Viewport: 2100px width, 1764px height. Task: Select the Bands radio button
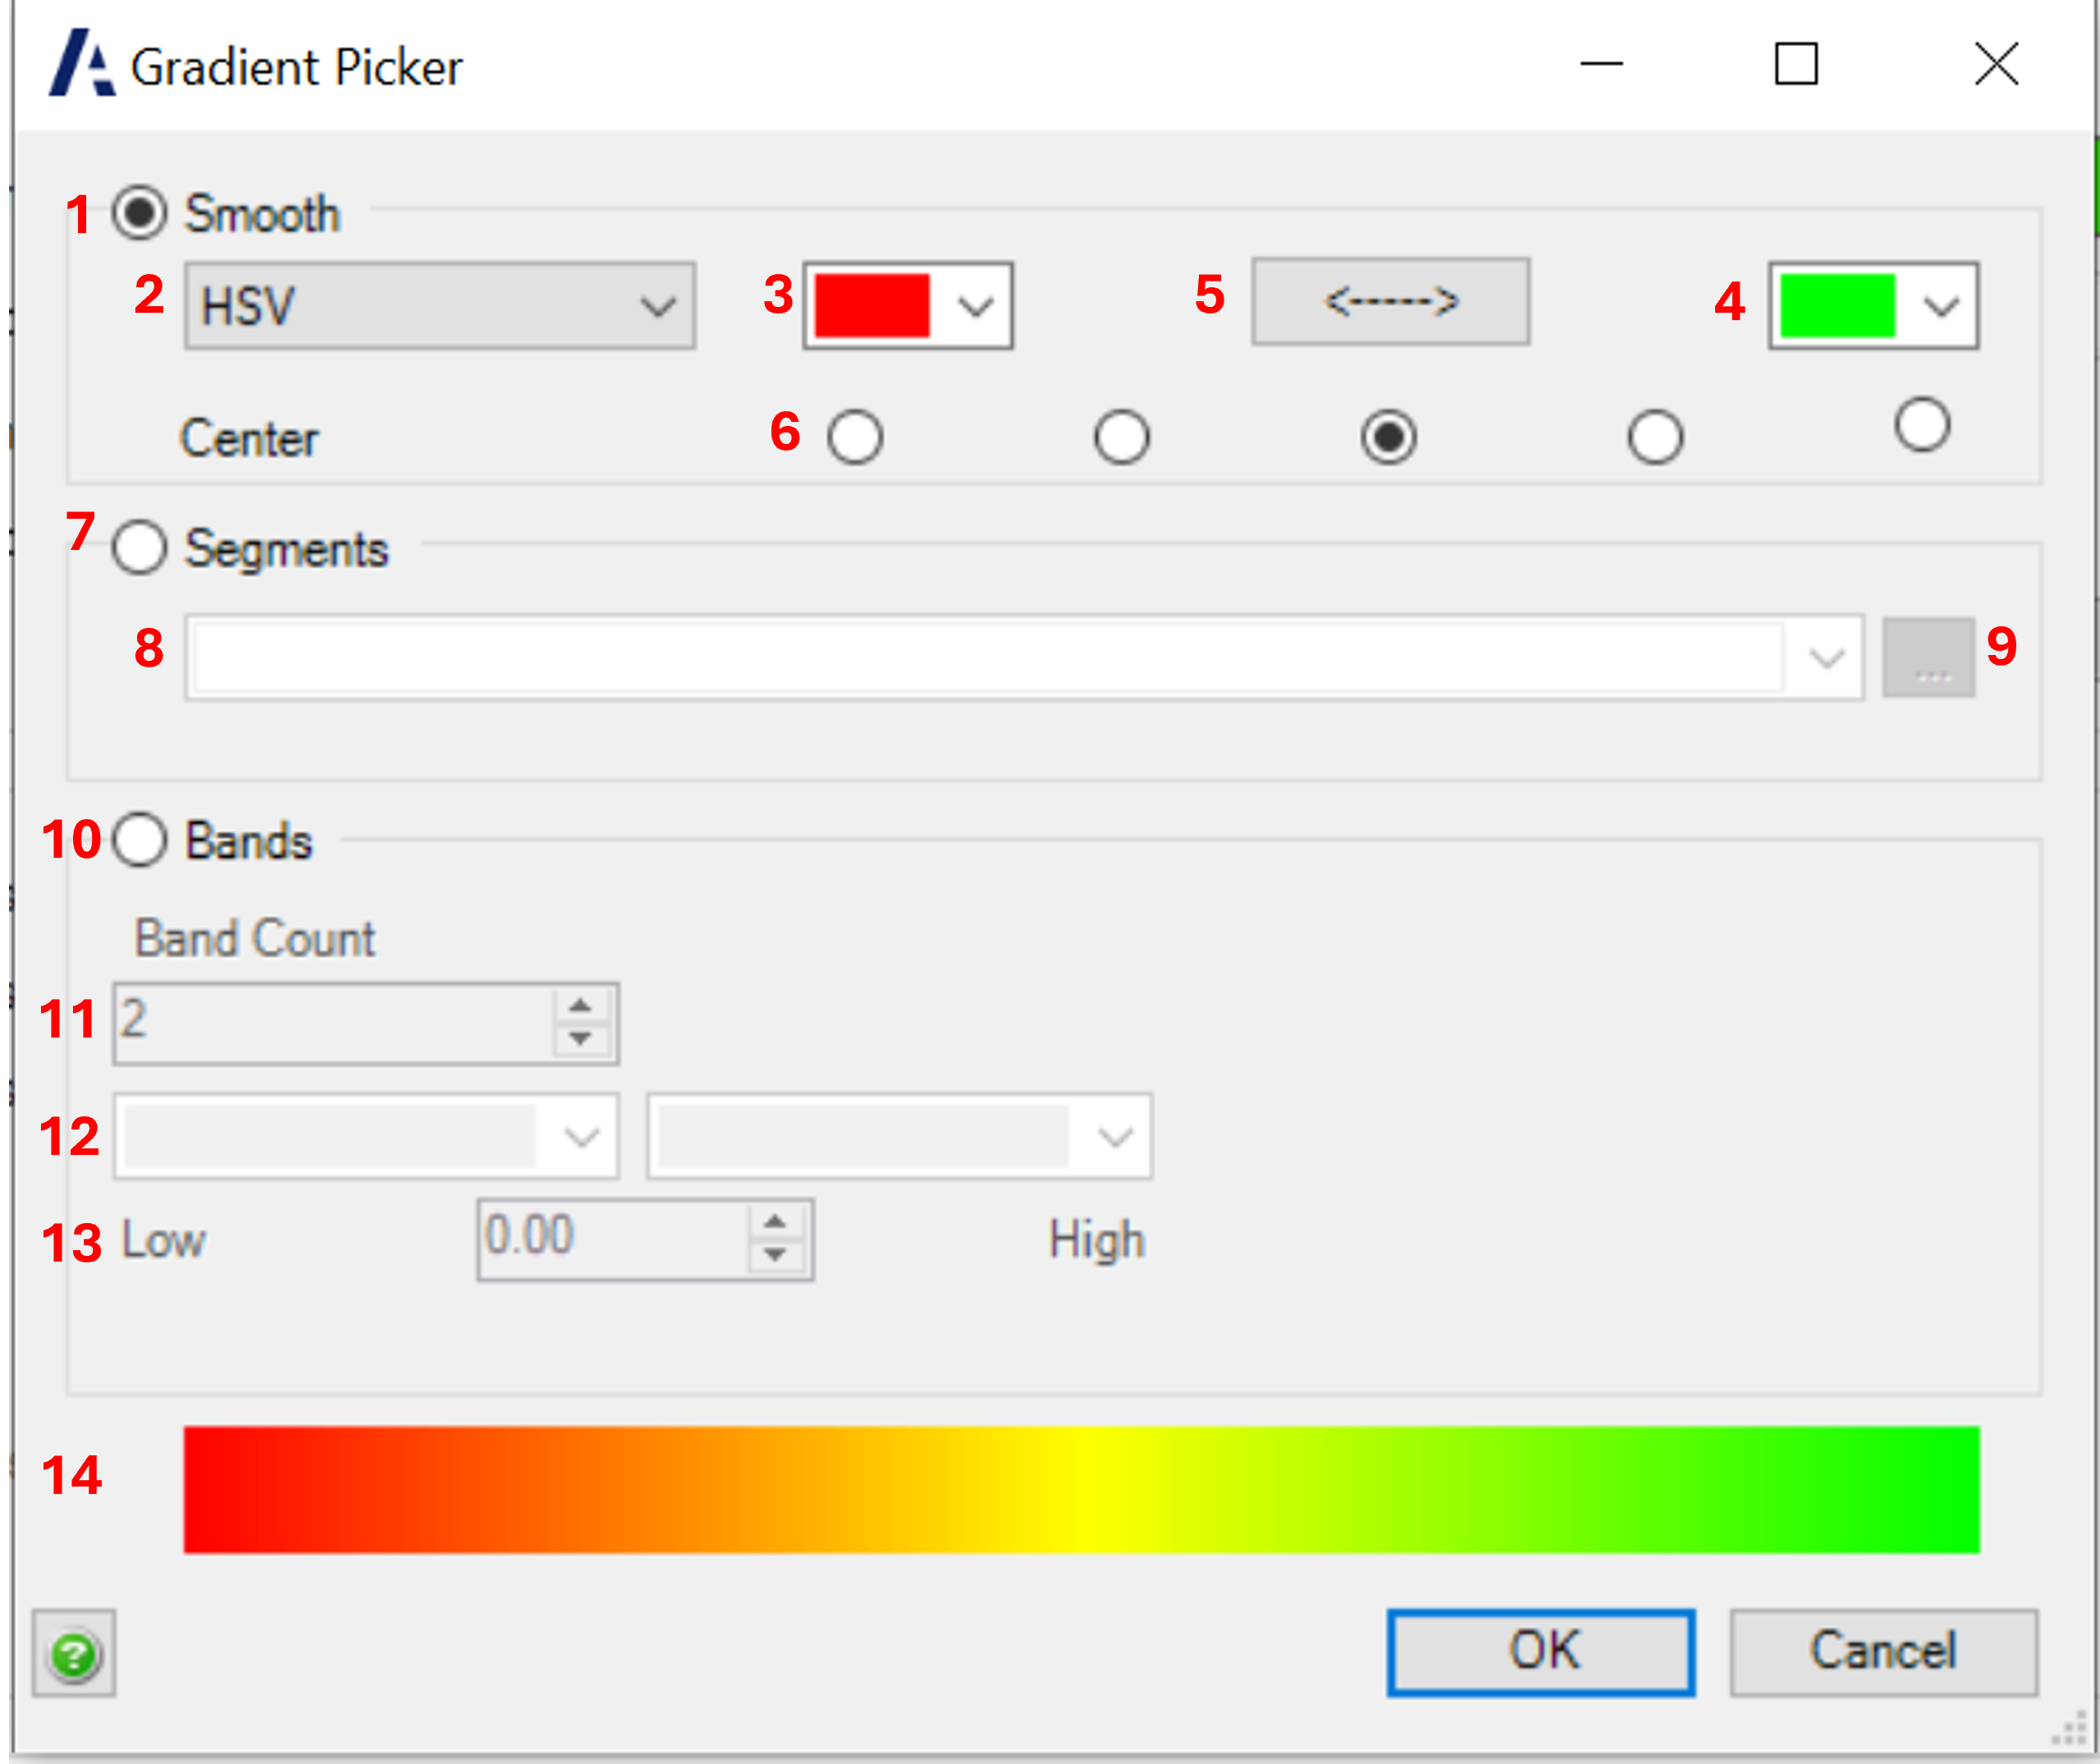click(x=139, y=840)
